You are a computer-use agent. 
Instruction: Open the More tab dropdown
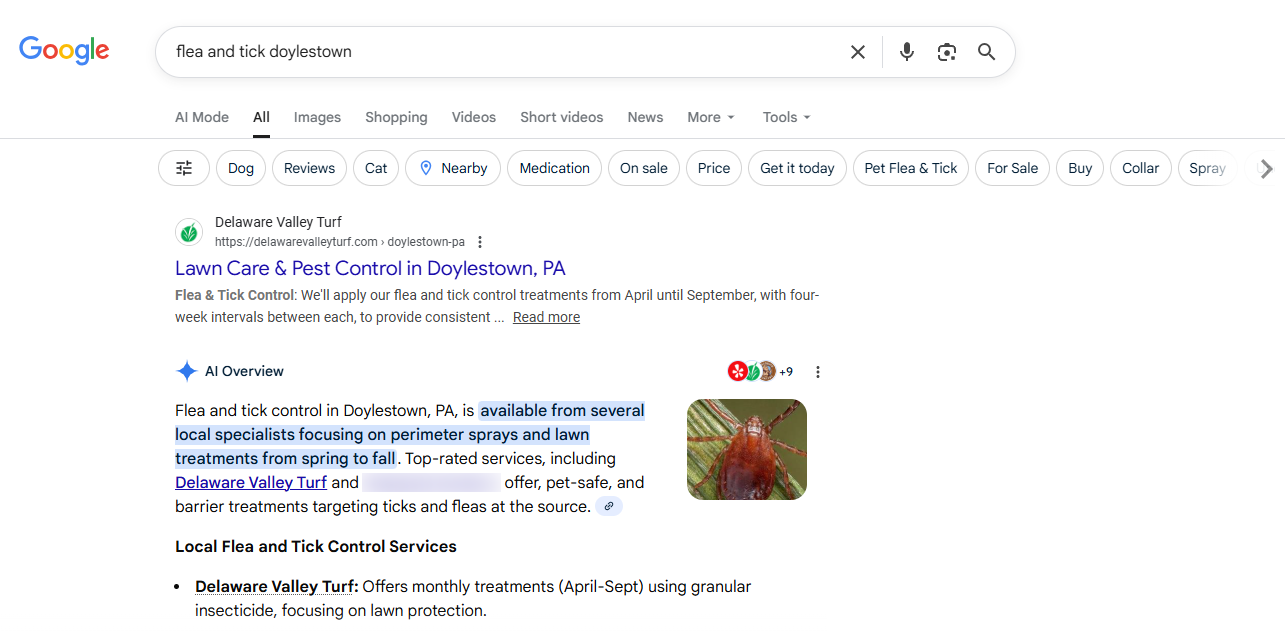pos(710,117)
